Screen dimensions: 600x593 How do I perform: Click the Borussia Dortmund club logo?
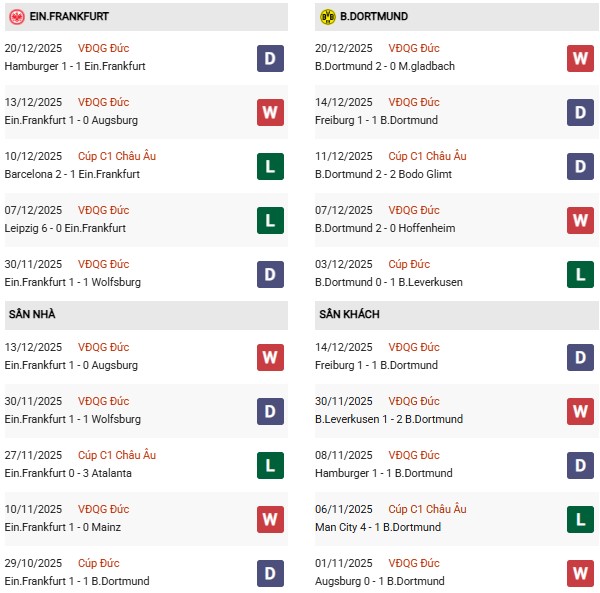tap(327, 17)
